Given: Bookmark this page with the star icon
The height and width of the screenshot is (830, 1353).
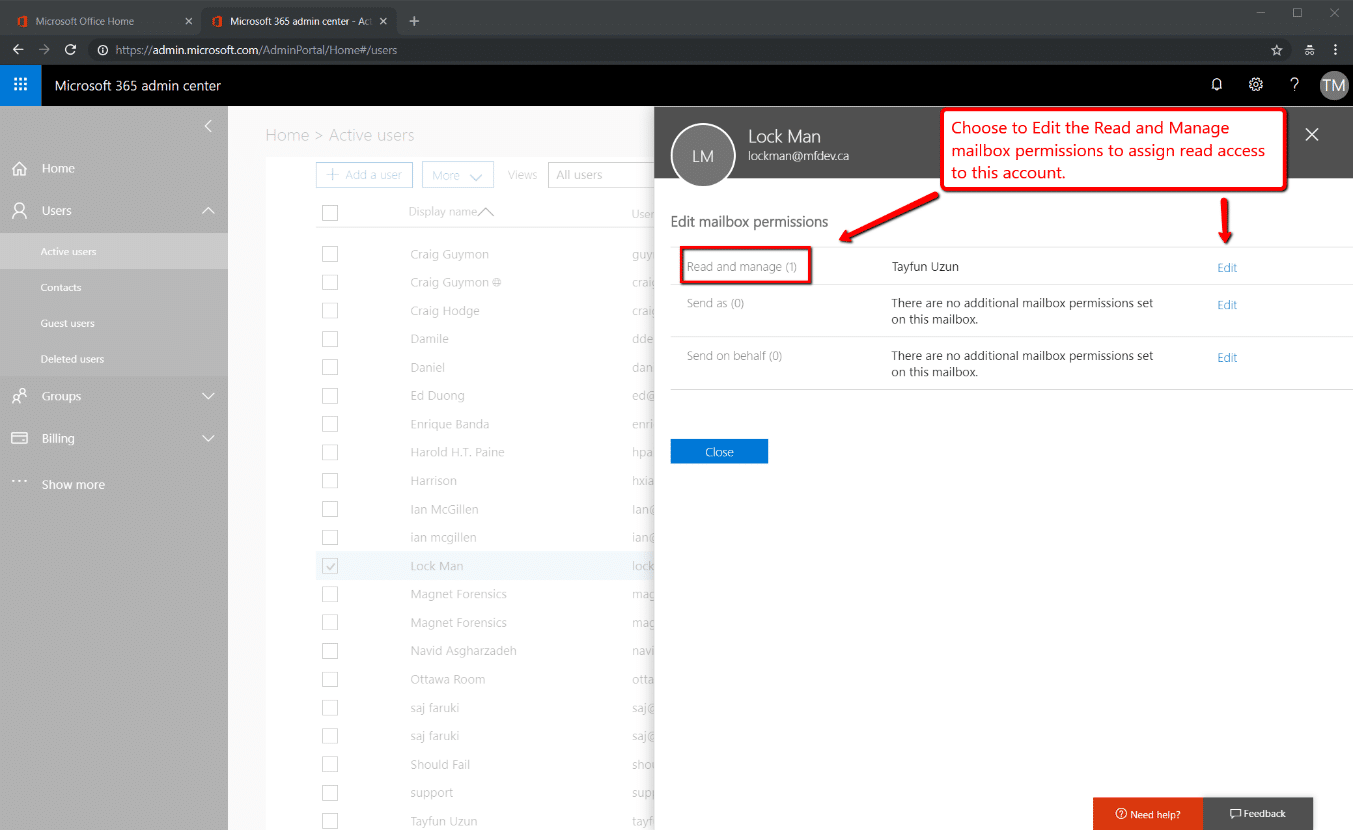Looking at the screenshot, I should click(1276, 50).
